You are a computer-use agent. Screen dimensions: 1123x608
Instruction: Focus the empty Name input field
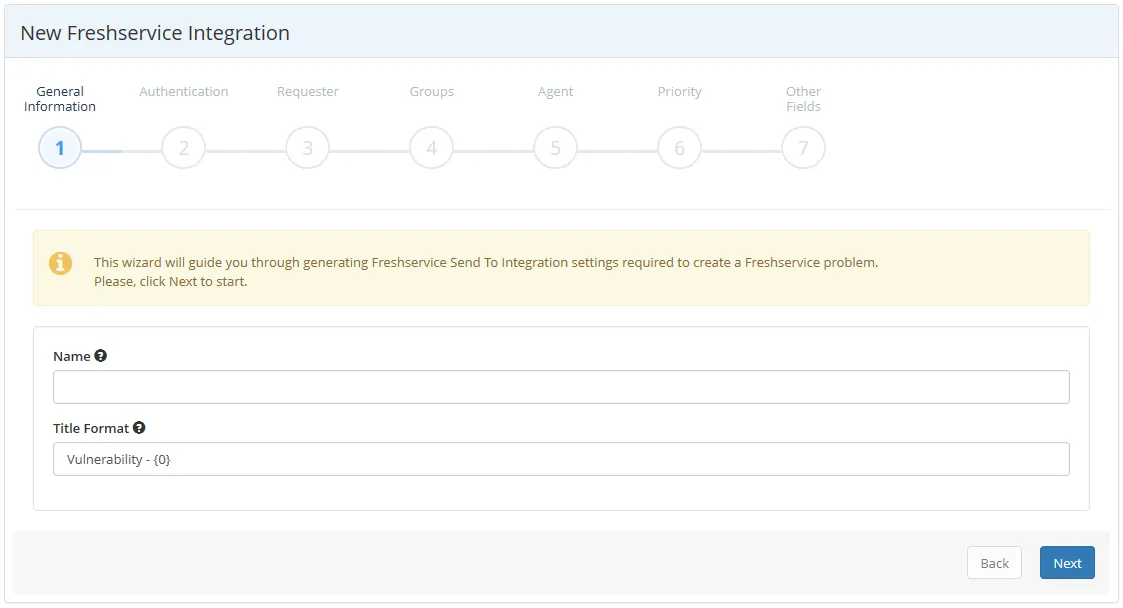[561, 387]
